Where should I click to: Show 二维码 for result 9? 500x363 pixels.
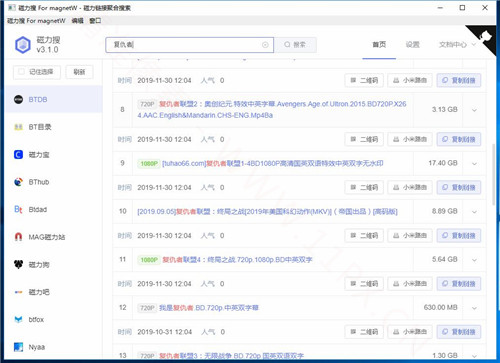tap(364, 187)
